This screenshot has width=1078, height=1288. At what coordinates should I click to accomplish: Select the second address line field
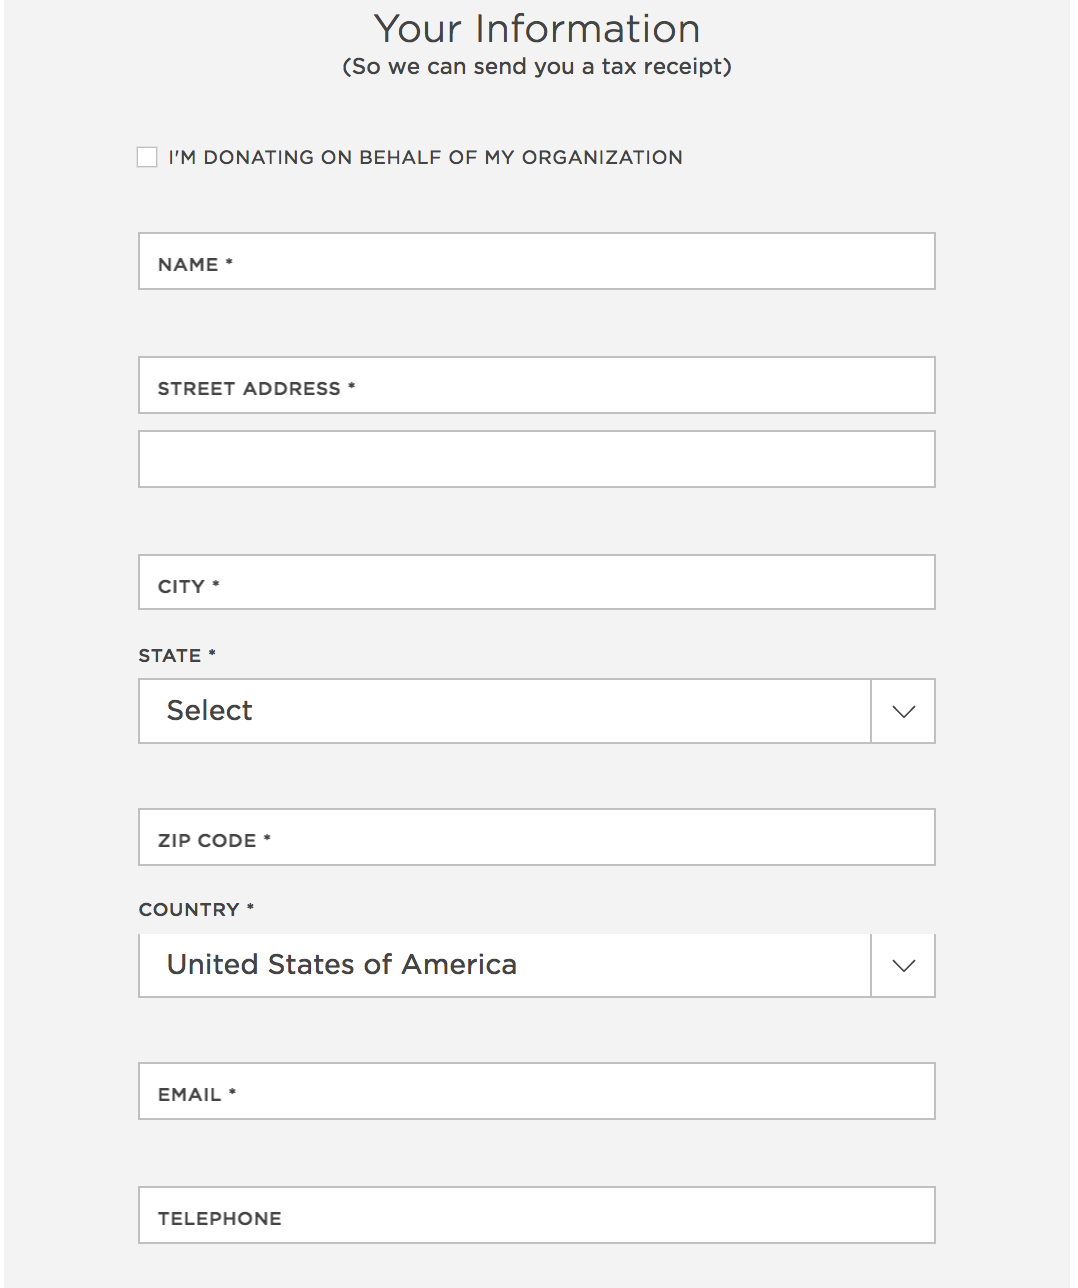[536, 460]
